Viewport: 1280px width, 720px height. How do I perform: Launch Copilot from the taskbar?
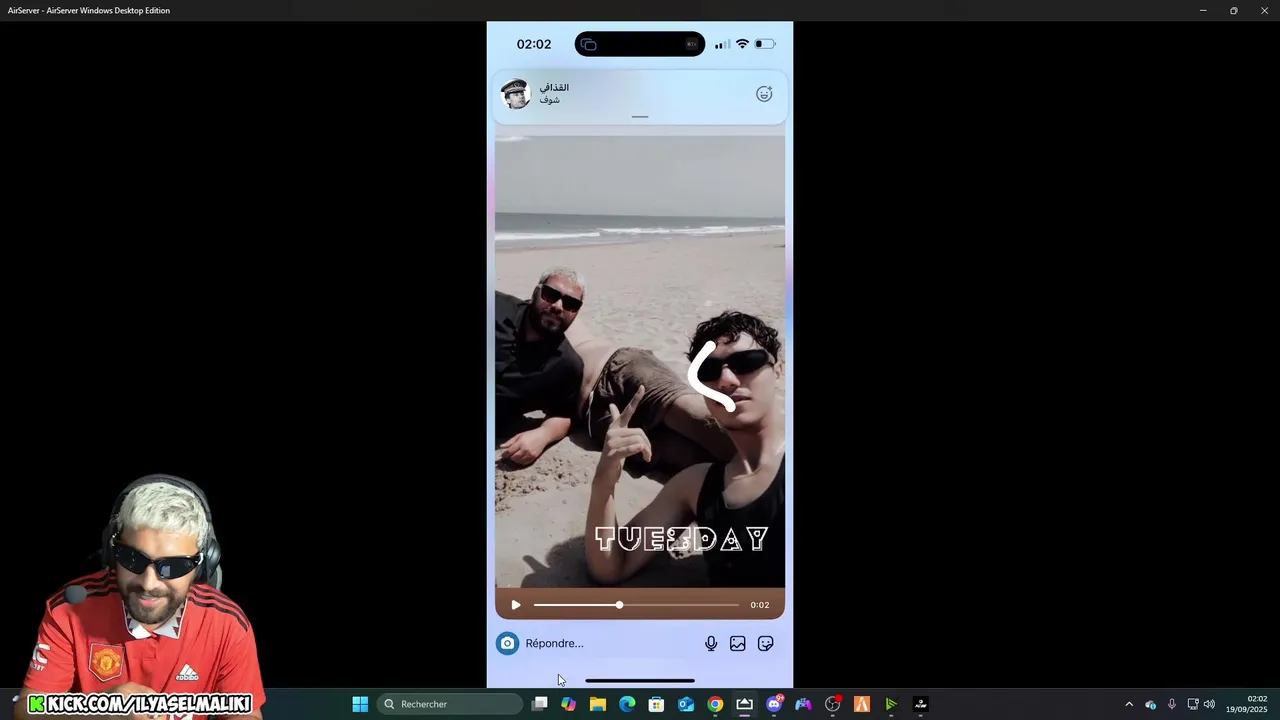tap(569, 704)
